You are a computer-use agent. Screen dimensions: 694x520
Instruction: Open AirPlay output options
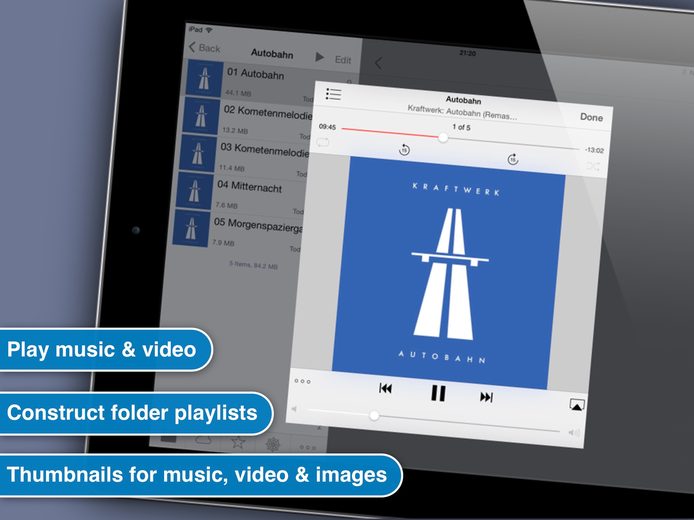(x=577, y=404)
